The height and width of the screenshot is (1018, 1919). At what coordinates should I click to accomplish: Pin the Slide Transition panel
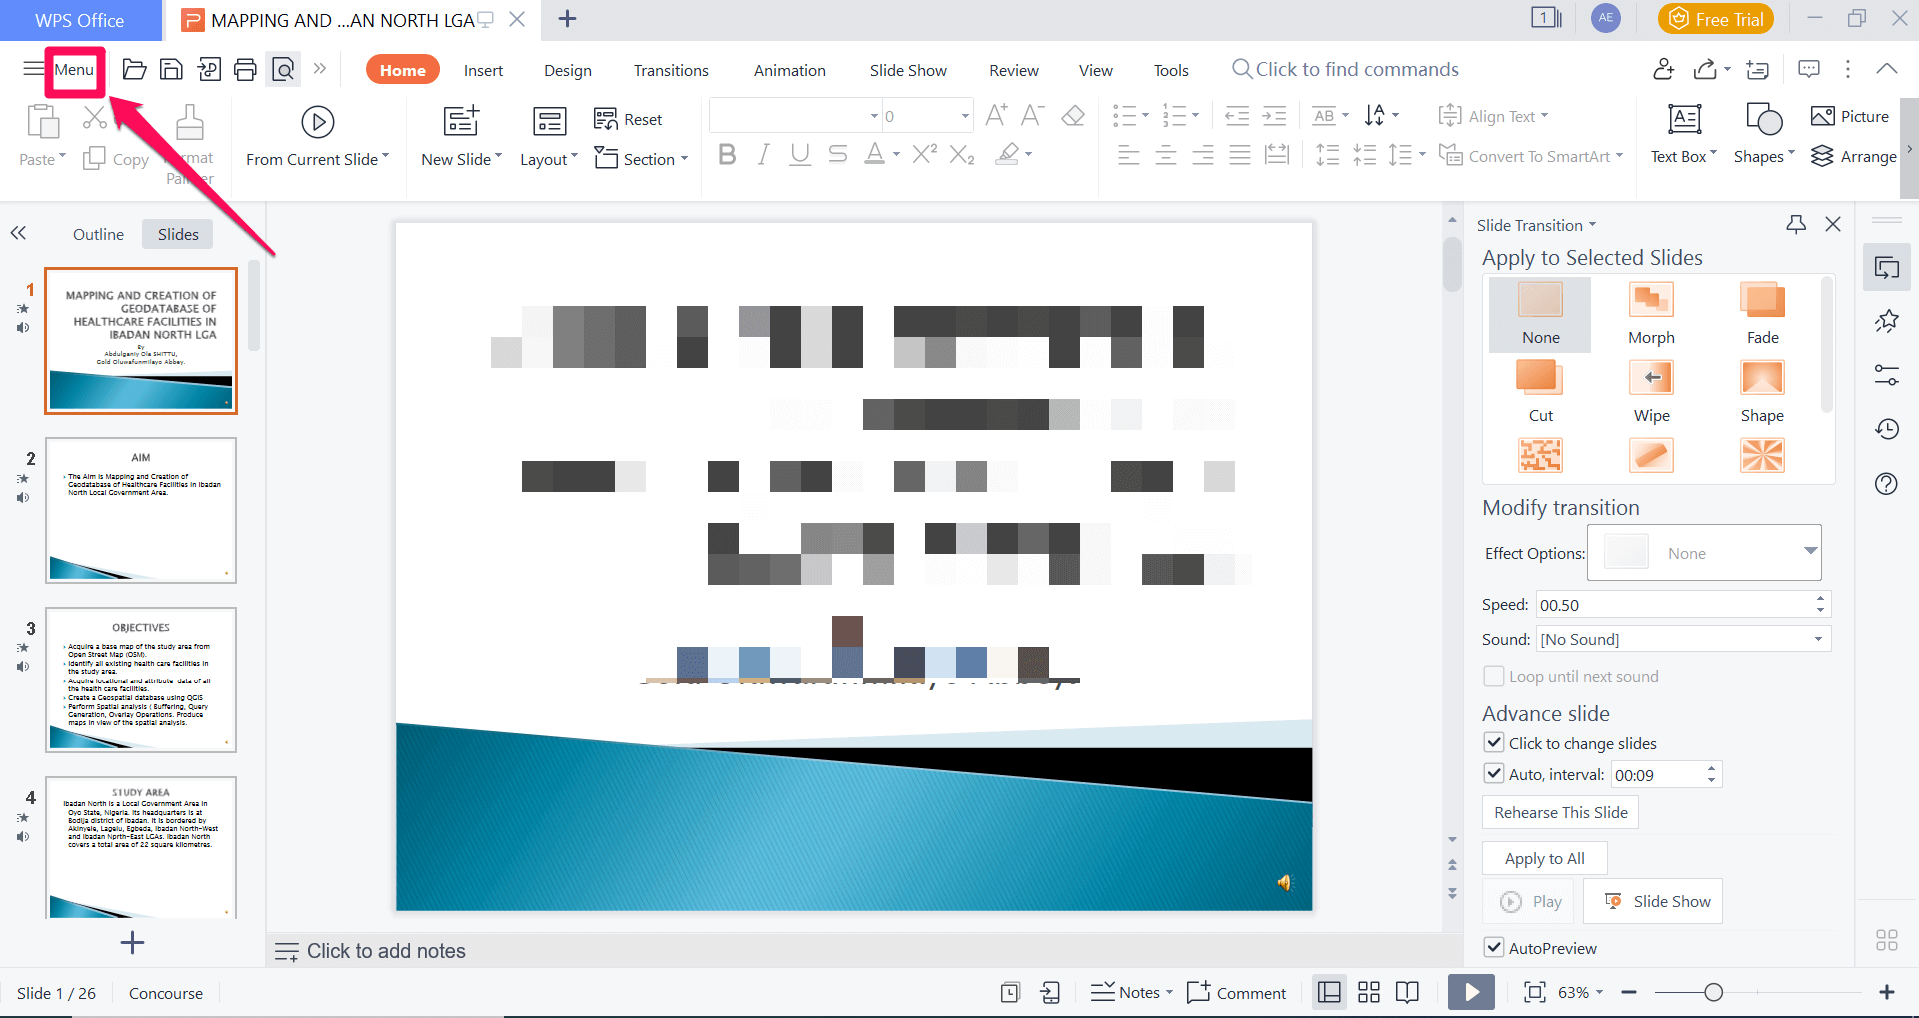coord(1796,224)
